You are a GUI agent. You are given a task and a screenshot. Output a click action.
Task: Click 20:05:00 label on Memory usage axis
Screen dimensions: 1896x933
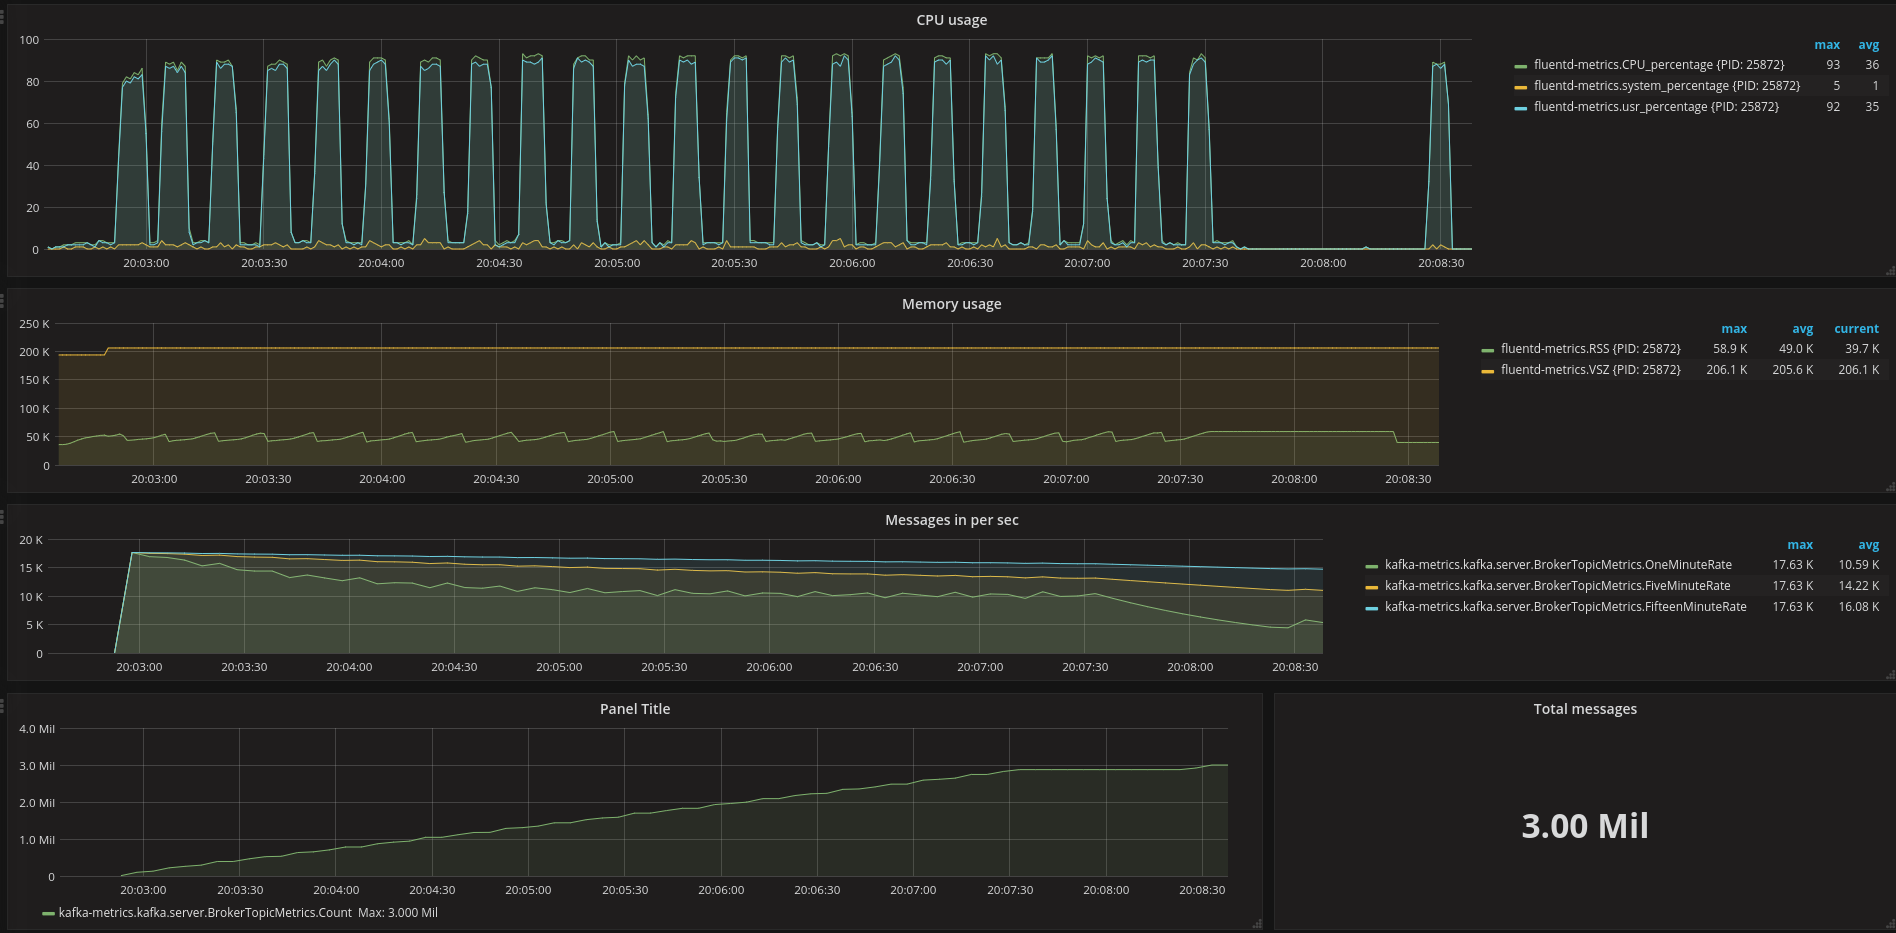(610, 479)
